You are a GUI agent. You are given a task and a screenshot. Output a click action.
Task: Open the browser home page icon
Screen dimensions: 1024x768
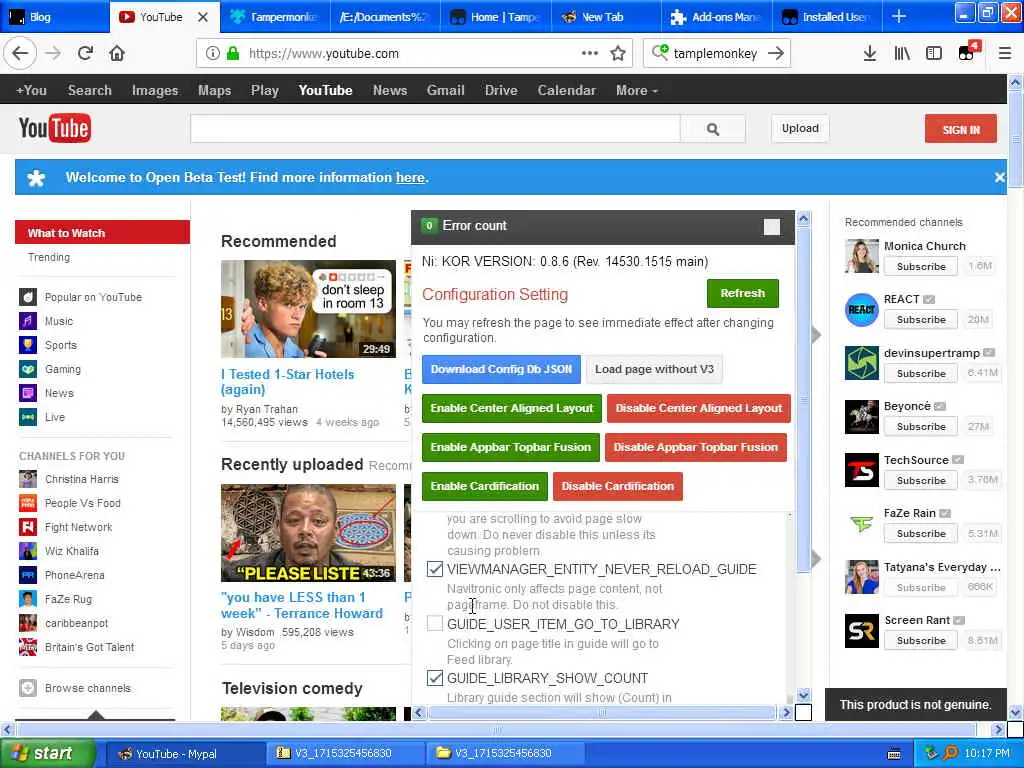(117, 53)
